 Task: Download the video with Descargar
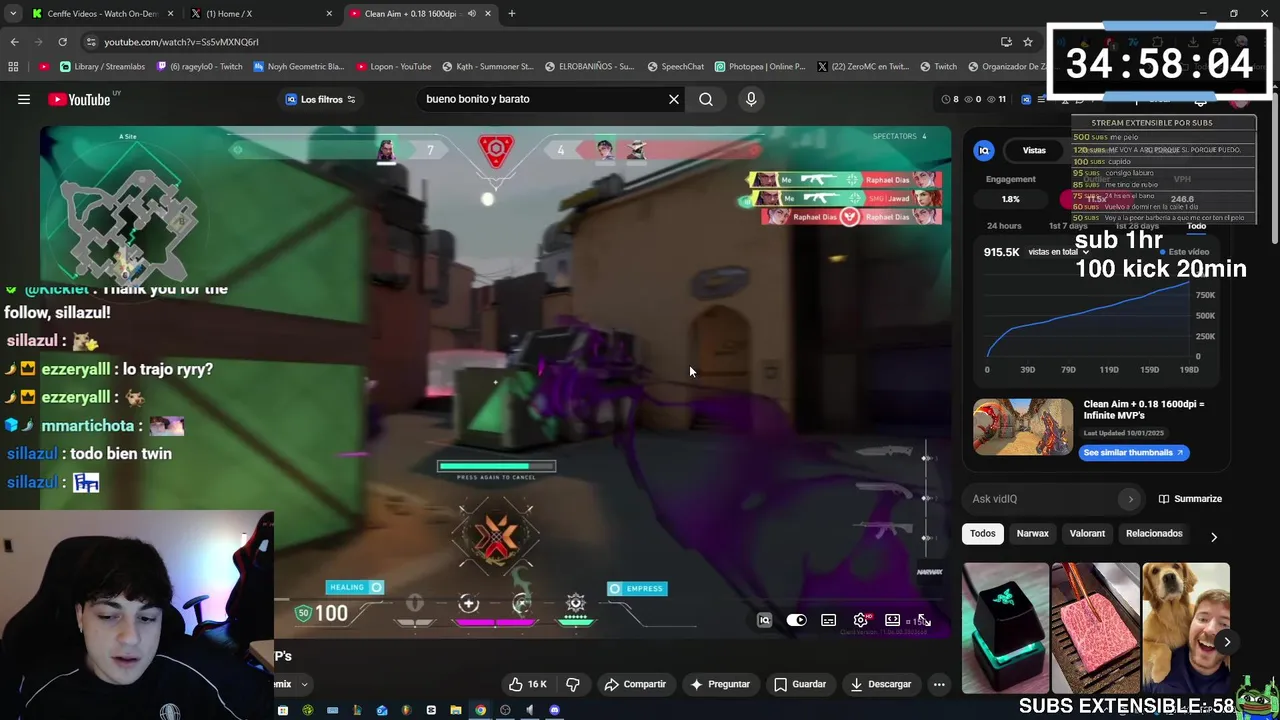click(881, 685)
